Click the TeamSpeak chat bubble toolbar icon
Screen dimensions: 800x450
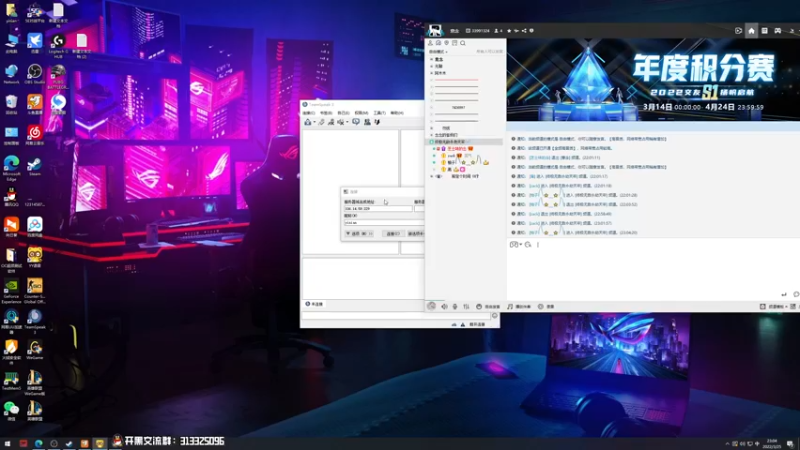pyautogui.click(x=356, y=122)
